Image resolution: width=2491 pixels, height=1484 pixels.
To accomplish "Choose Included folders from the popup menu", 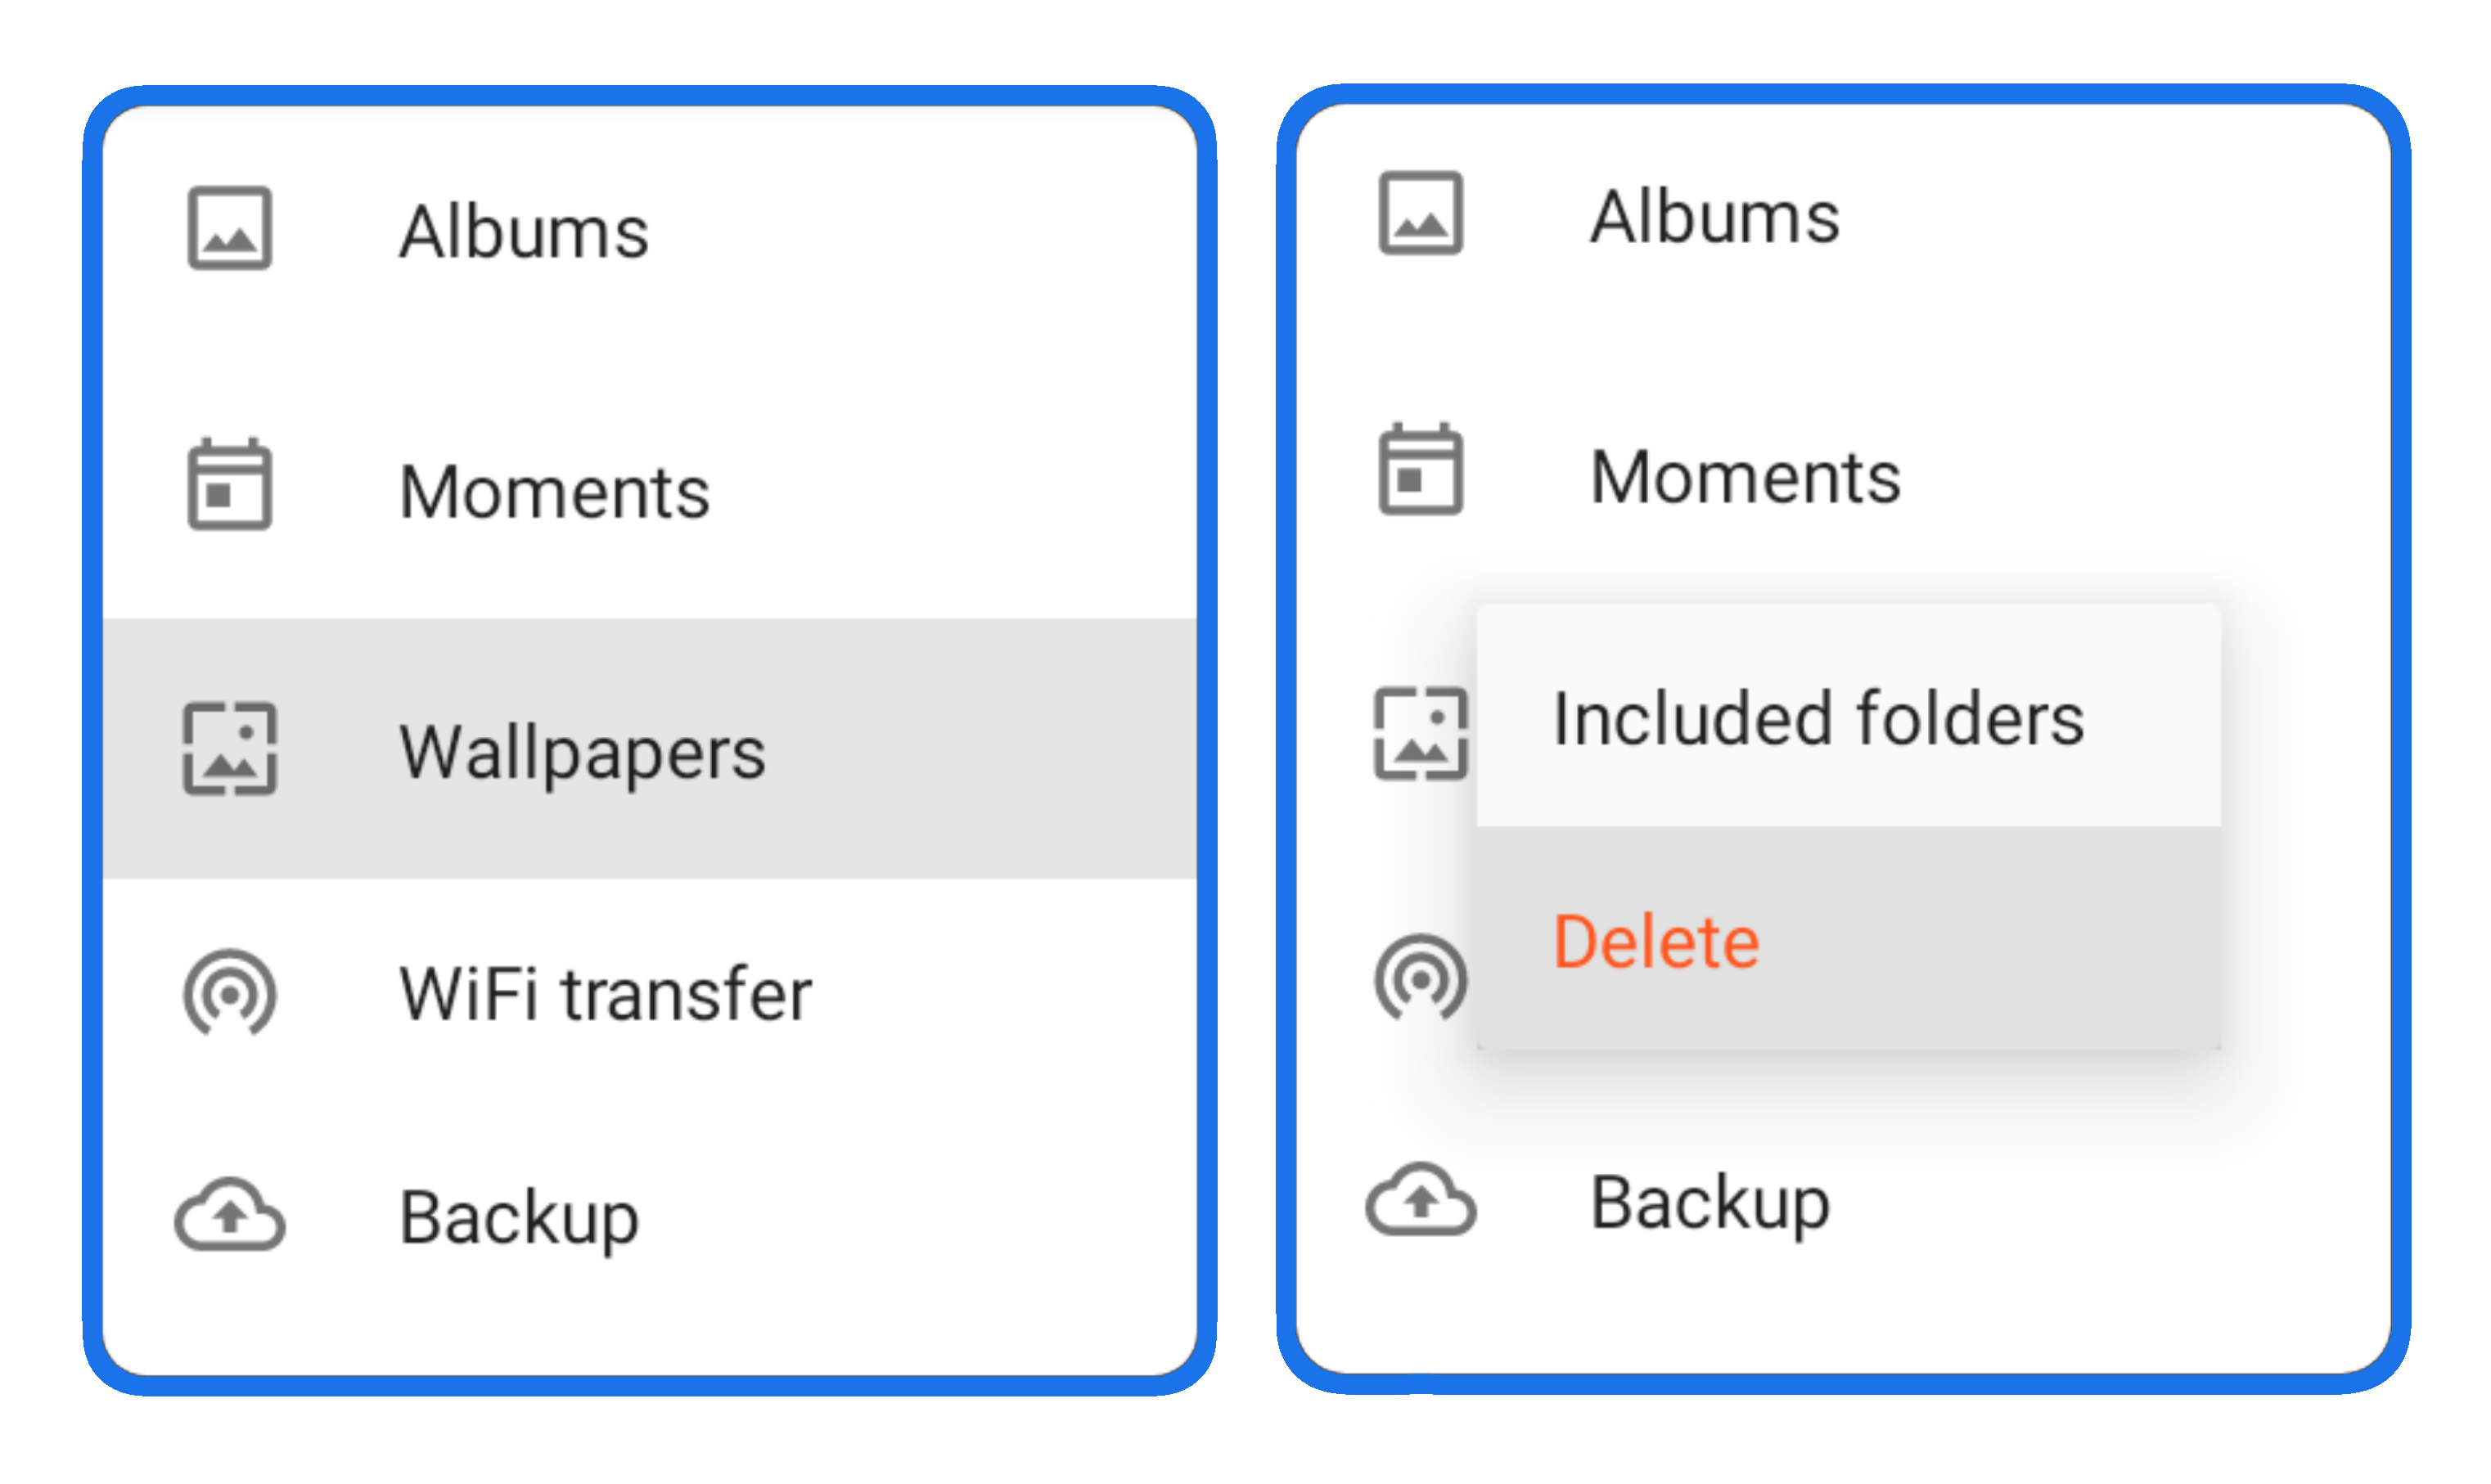I will tap(1850, 717).
